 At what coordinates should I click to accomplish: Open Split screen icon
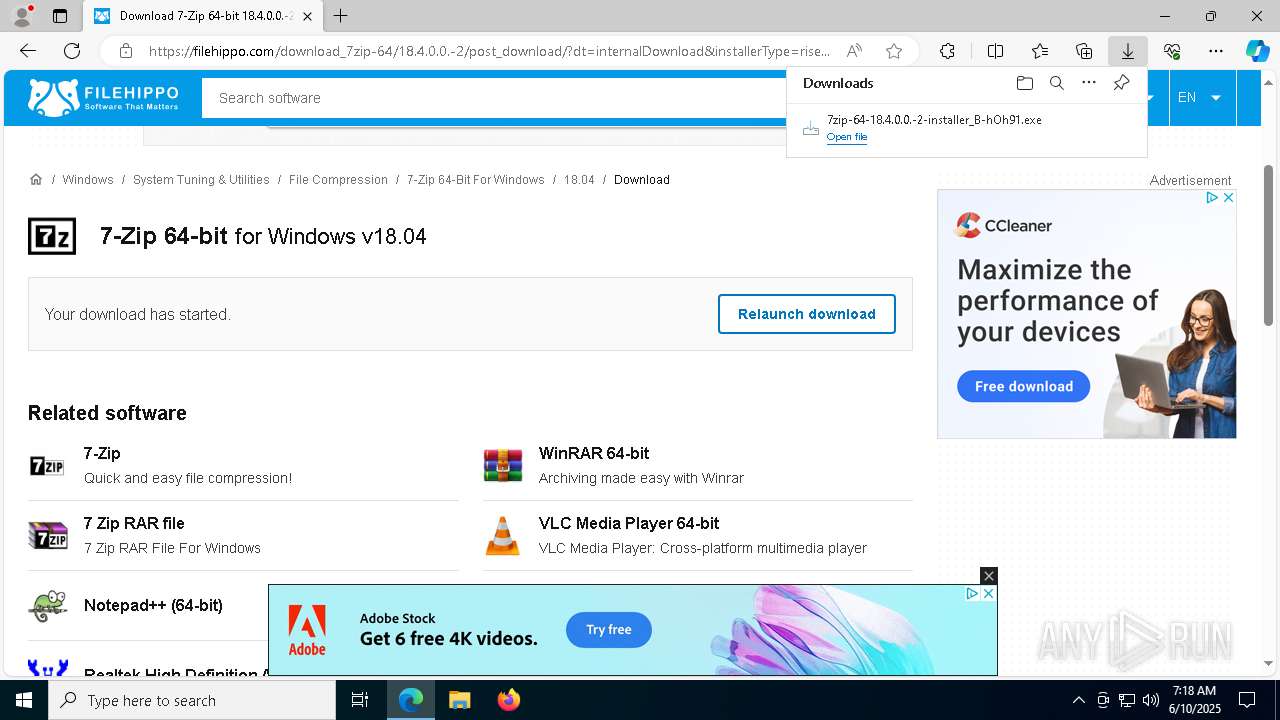[x=995, y=51]
